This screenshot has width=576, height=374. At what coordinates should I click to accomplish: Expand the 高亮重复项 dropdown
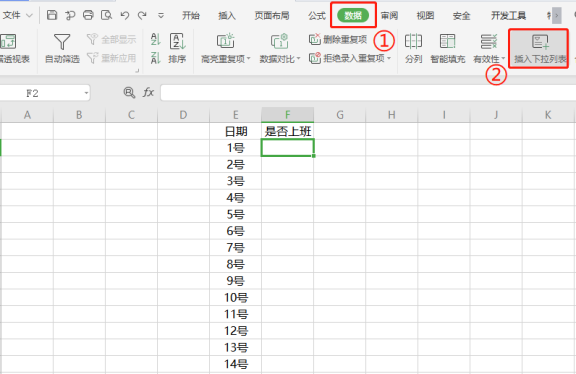coord(248,59)
